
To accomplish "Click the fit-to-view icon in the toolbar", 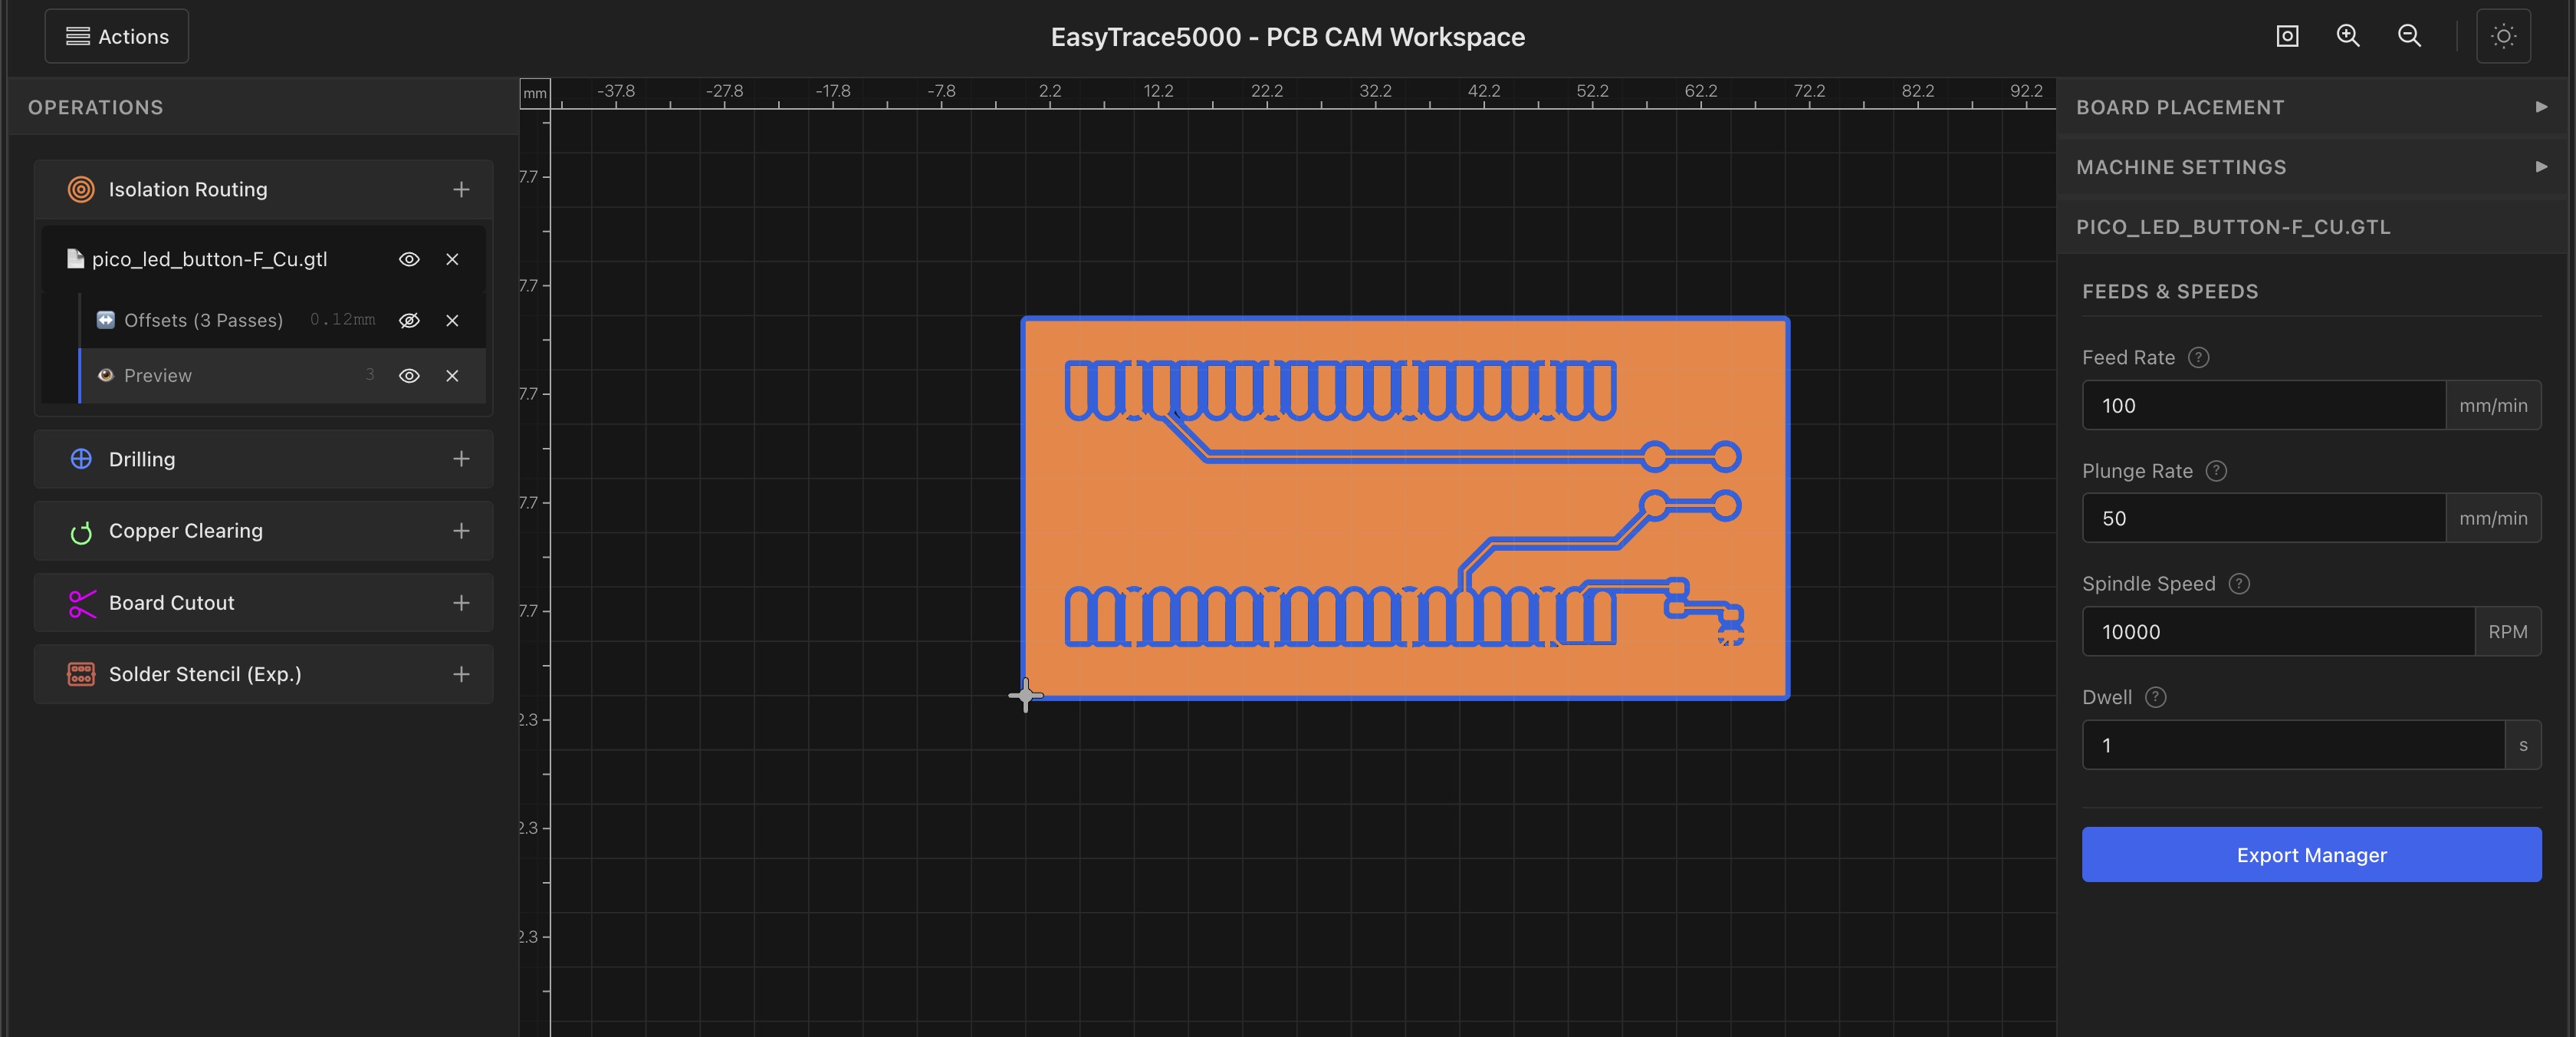I will point(2287,36).
